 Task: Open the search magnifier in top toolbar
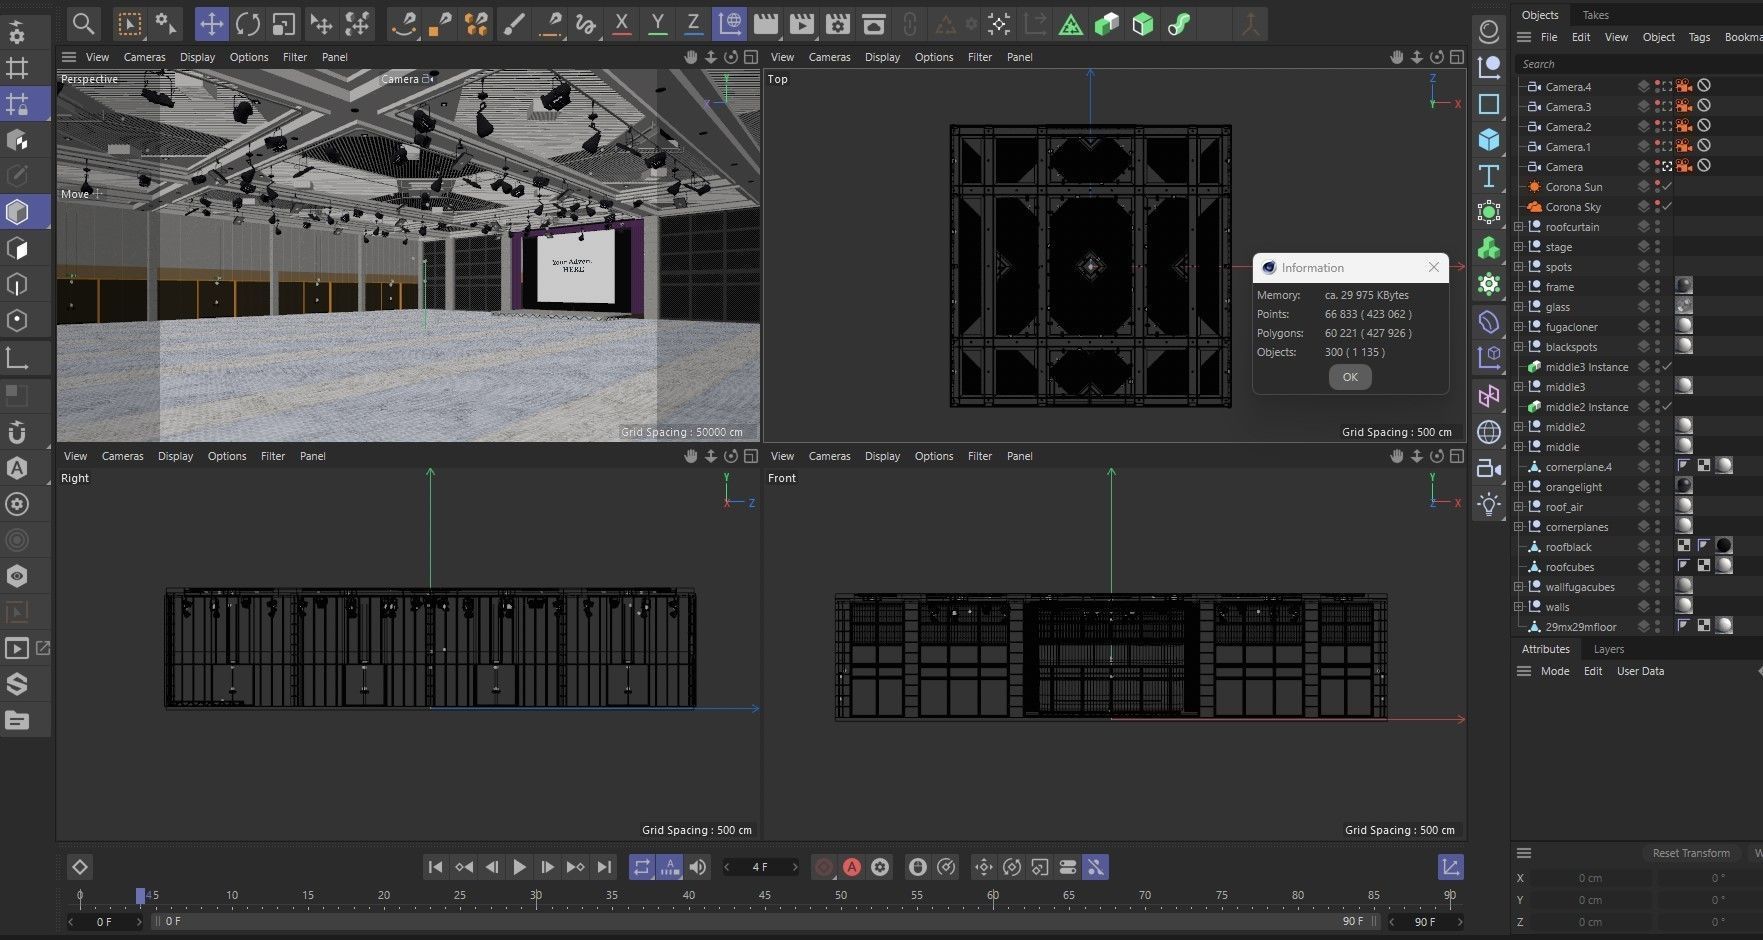[84, 23]
